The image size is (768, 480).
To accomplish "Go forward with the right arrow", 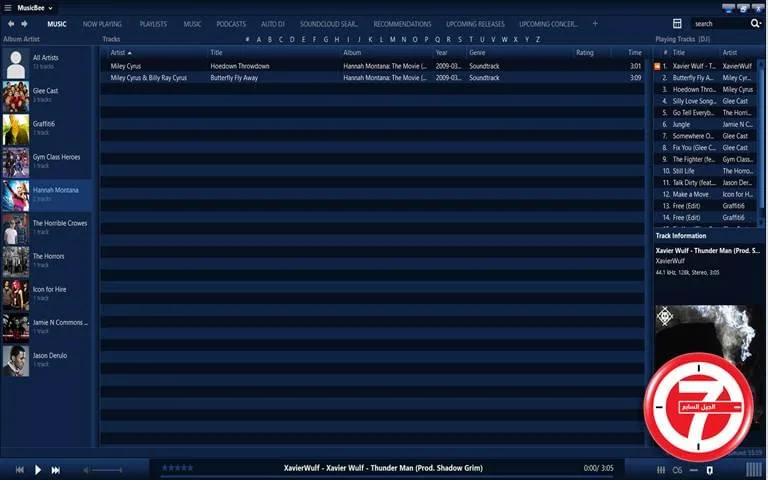I will point(24,24).
